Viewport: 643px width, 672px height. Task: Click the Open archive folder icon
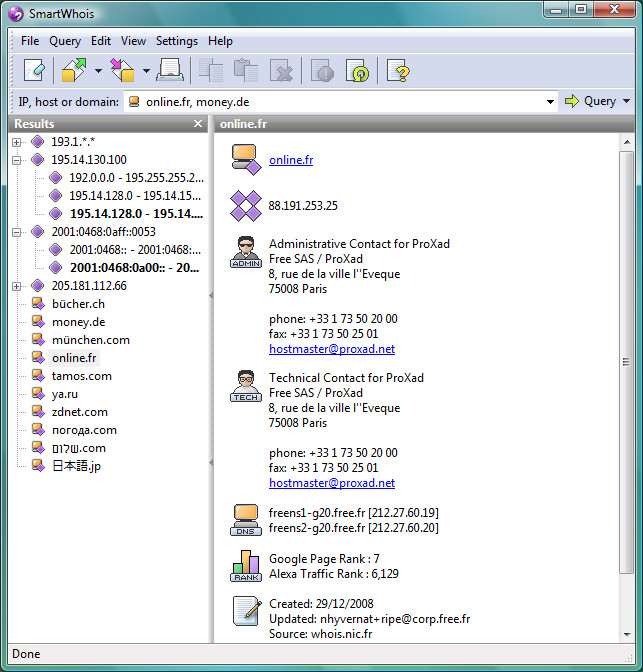click(74, 70)
